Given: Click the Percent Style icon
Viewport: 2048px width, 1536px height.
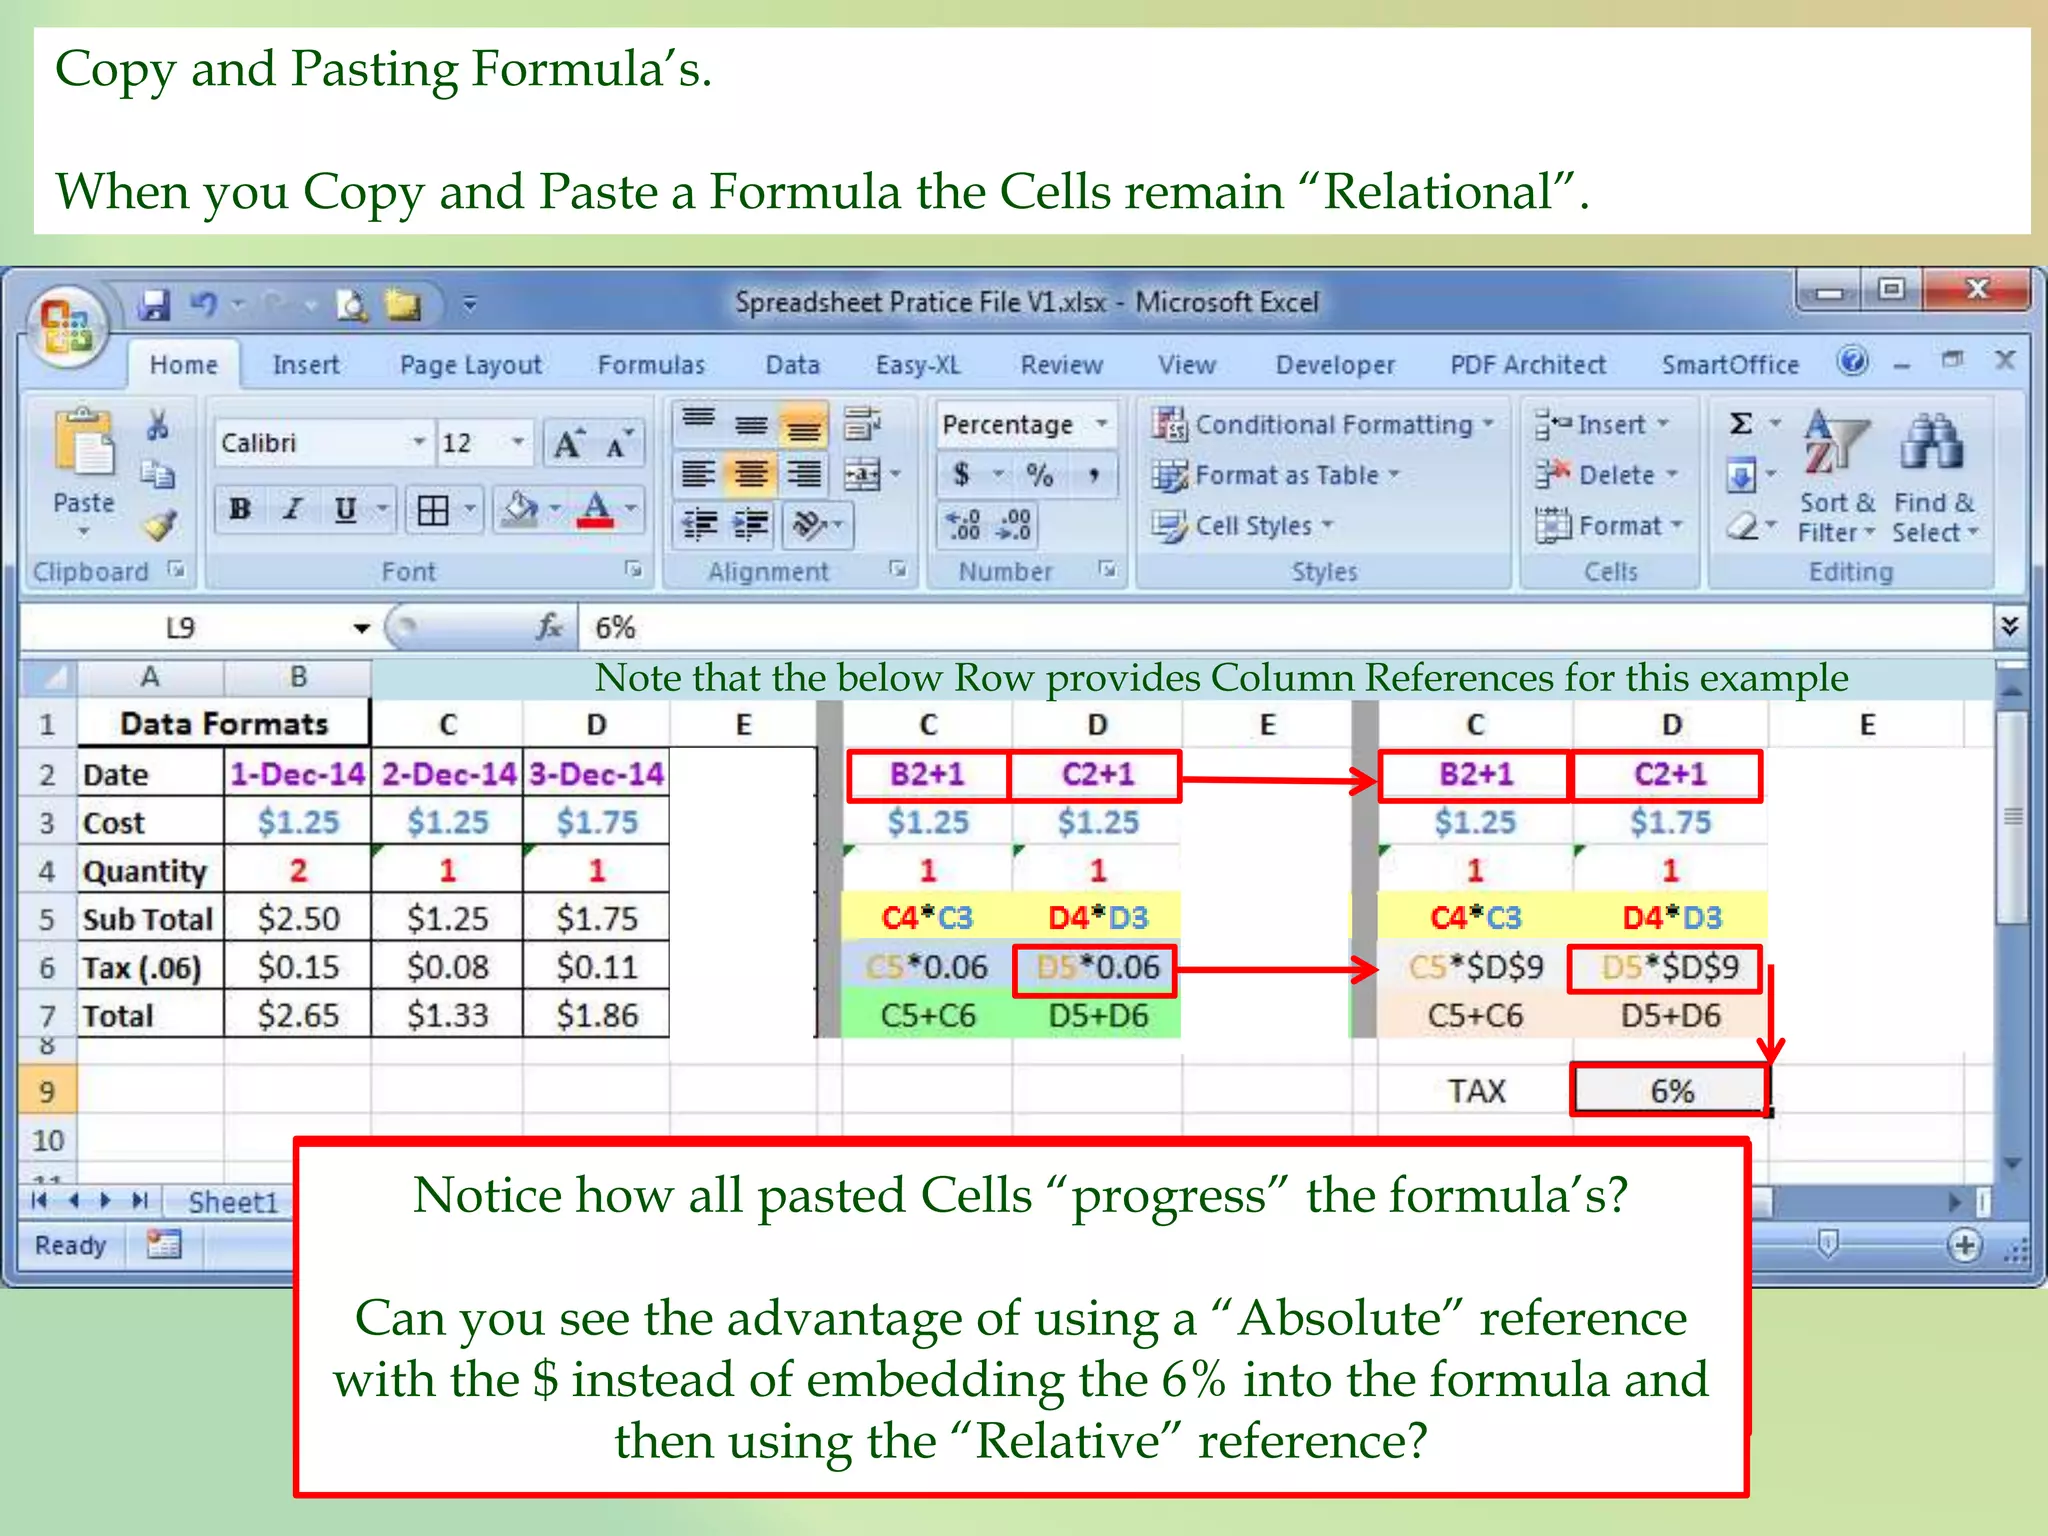Looking at the screenshot, I should [x=1040, y=474].
